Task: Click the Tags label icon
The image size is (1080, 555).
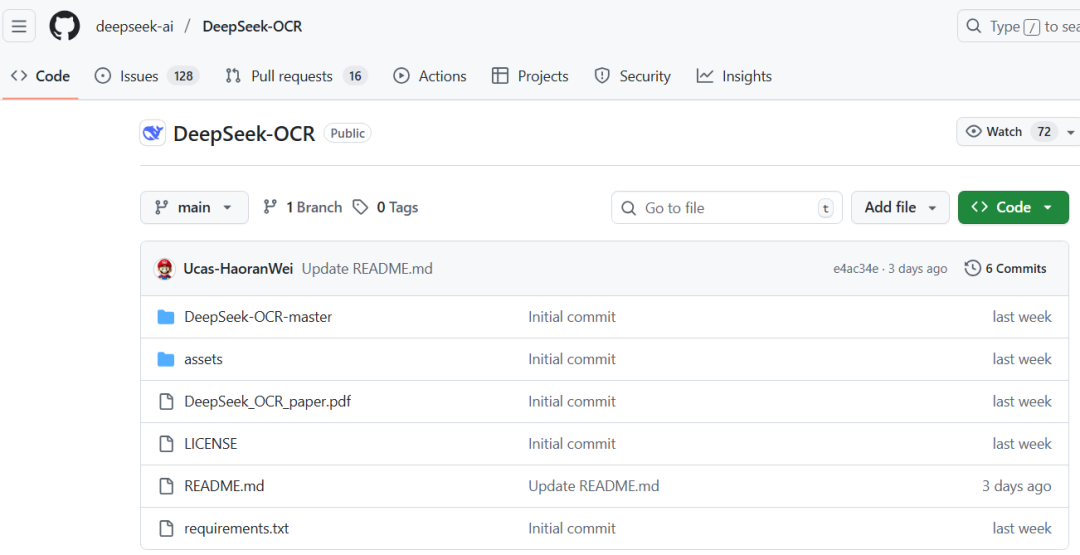Action: tap(361, 207)
